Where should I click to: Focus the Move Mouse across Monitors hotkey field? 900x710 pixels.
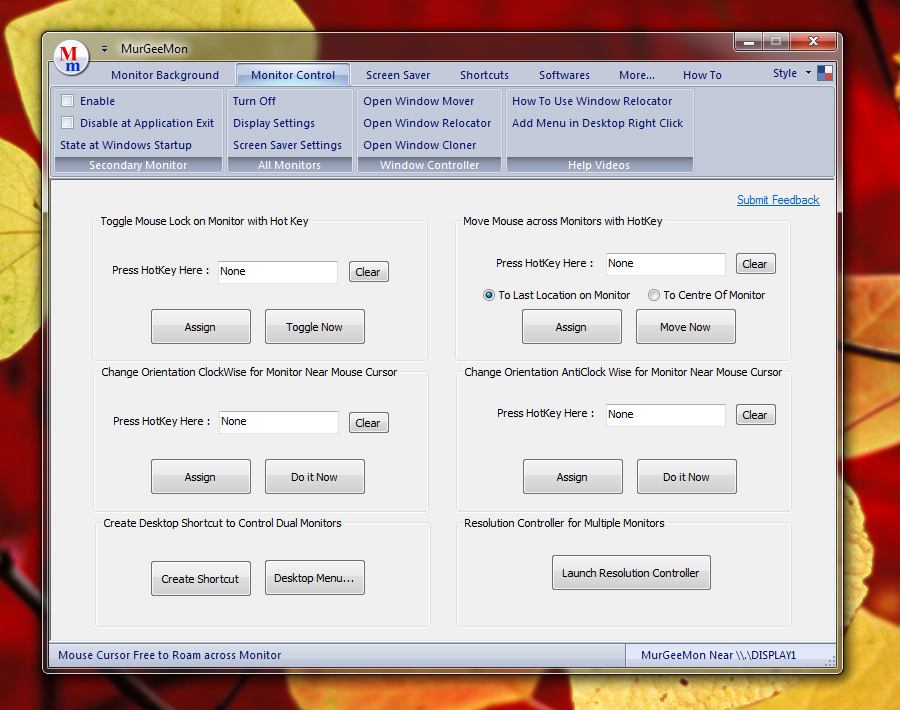(665, 264)
